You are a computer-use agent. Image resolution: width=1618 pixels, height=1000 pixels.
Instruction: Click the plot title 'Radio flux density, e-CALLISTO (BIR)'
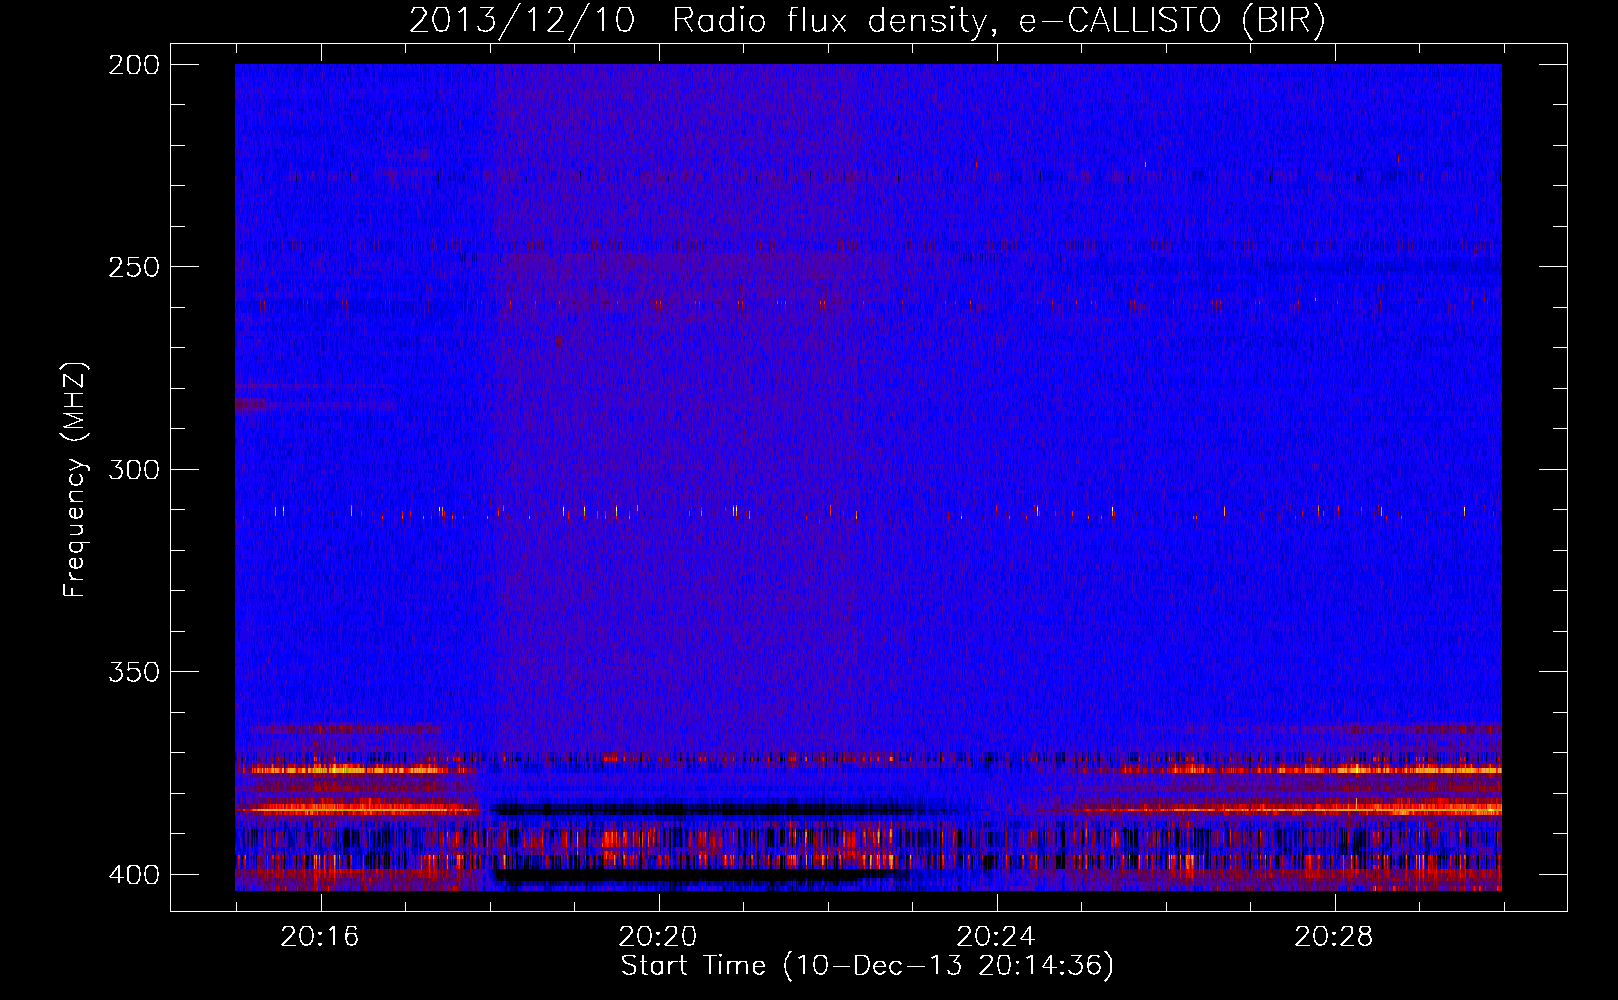(x=998, y=21)
